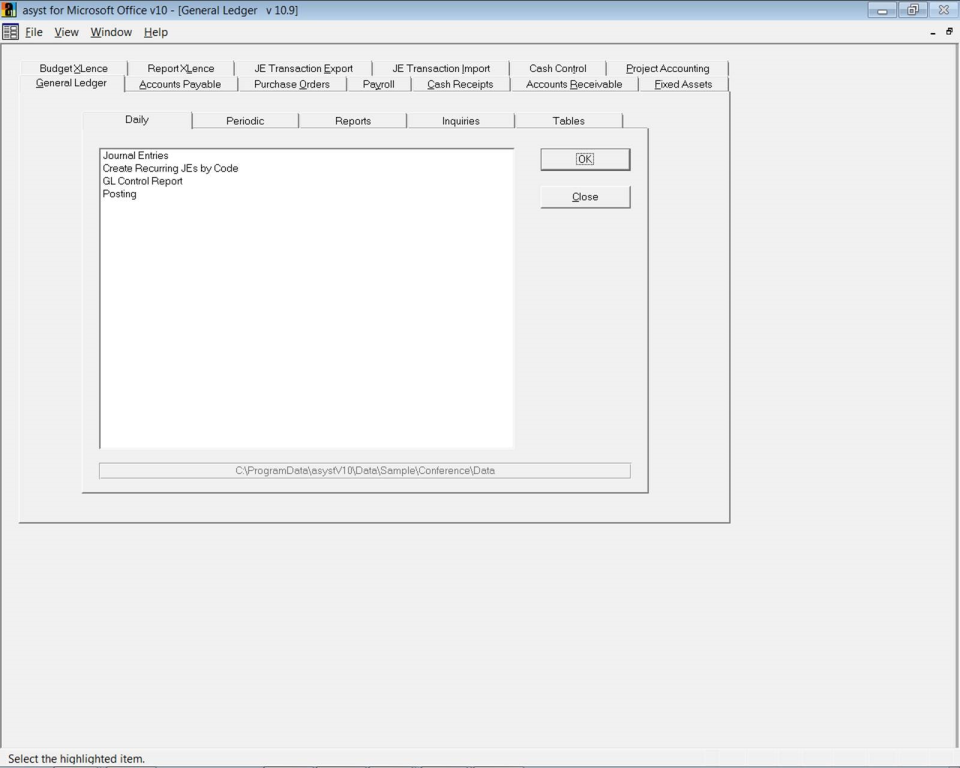The image size is (960, 768).
Task: Switch to the Cash Receipts tab
Action: click(460, 85)
